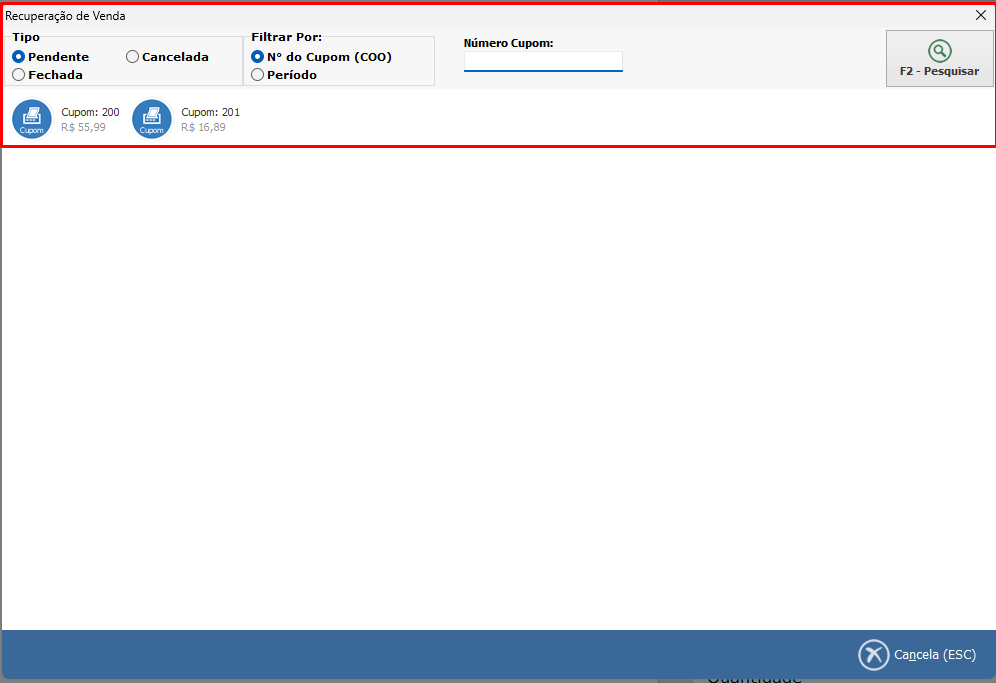Click the Cancela (ESC) text
Screen dimensions: 996x683
pos(935,655)
